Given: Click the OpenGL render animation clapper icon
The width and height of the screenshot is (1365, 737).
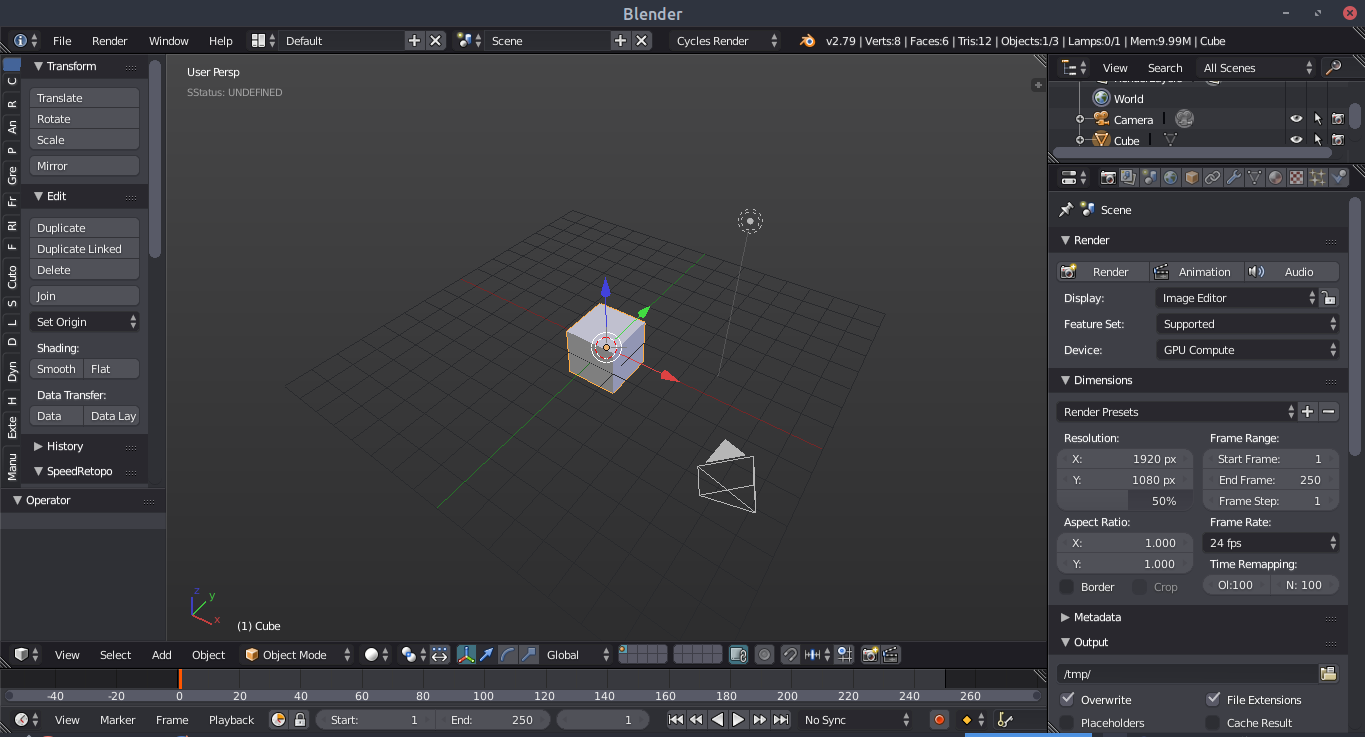Looking at the screenshot, I should 891,655.
